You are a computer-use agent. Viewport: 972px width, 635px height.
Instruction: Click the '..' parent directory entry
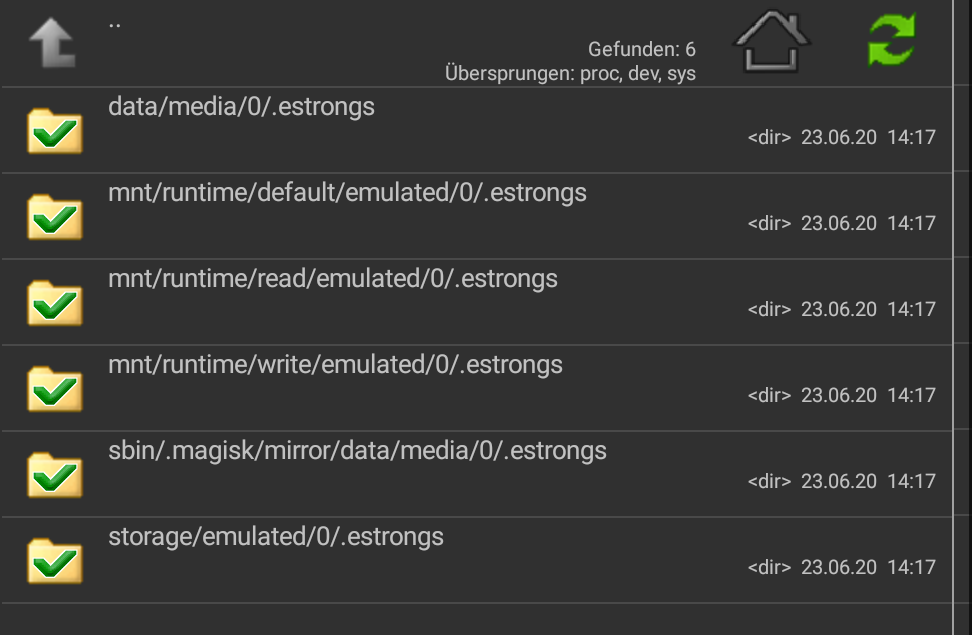(x=115, y=25)
